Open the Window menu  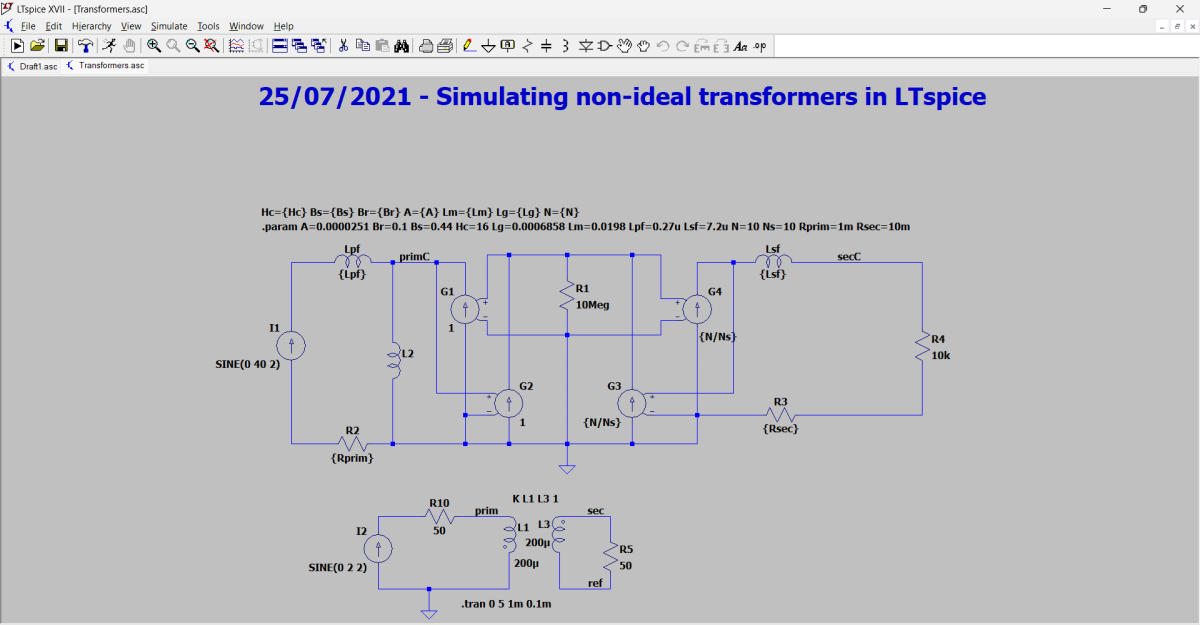(x=246, y=25)
